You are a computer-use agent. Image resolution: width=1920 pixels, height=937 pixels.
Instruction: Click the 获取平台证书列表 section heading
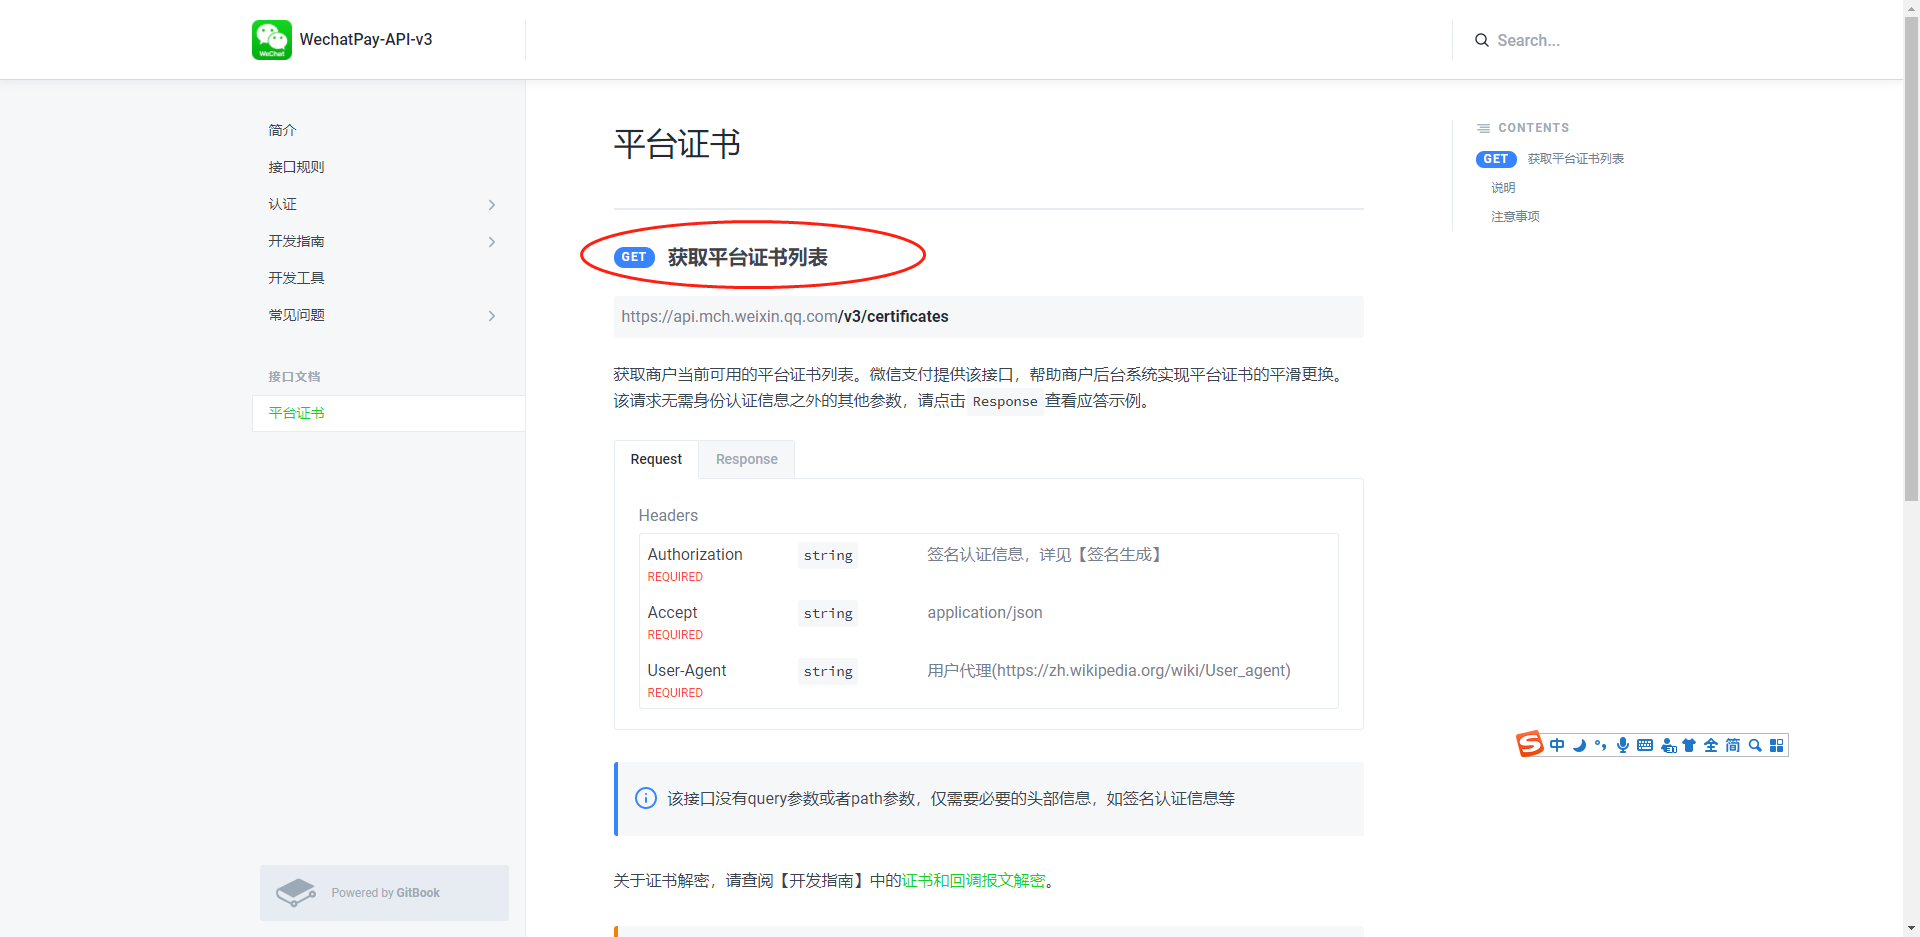tap(748, 257)
